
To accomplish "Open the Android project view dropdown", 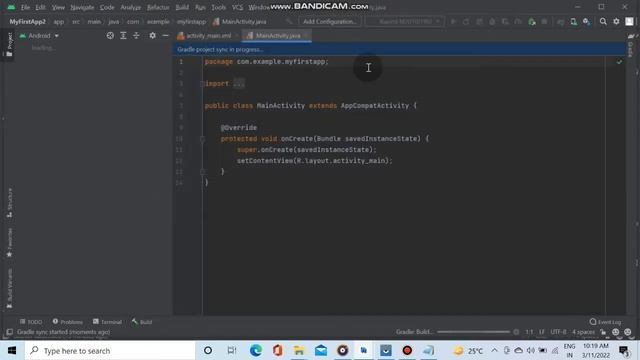I will 40,36.
